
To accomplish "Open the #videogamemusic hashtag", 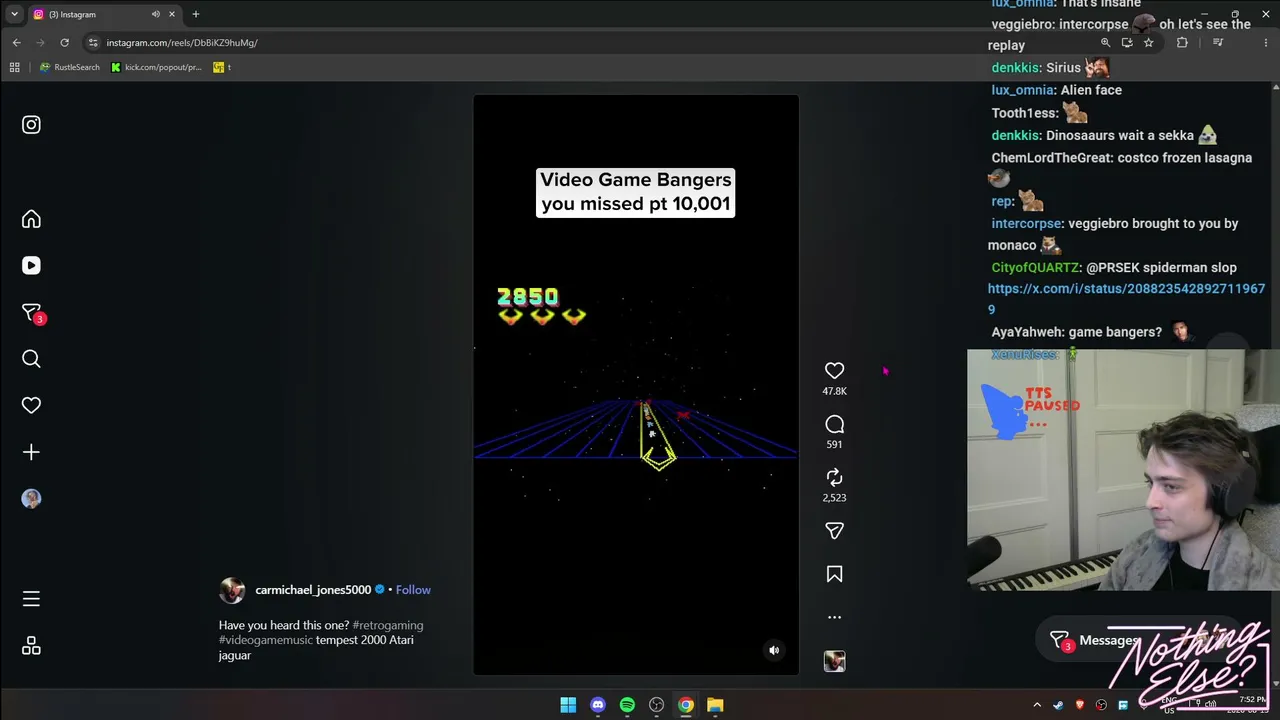I will [266, 640].
